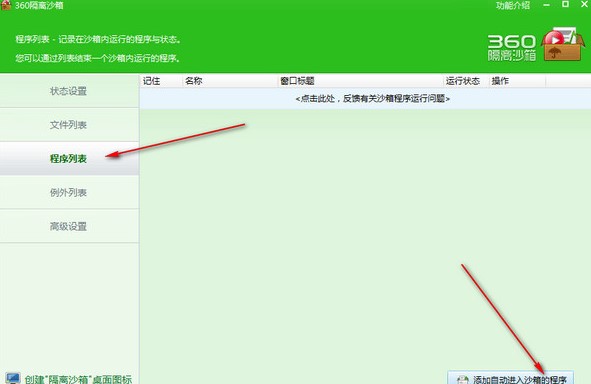Click the 360隔离沙箱 box logo icon
This screenshot has height=384, width=591.
(x=563, y=44)
